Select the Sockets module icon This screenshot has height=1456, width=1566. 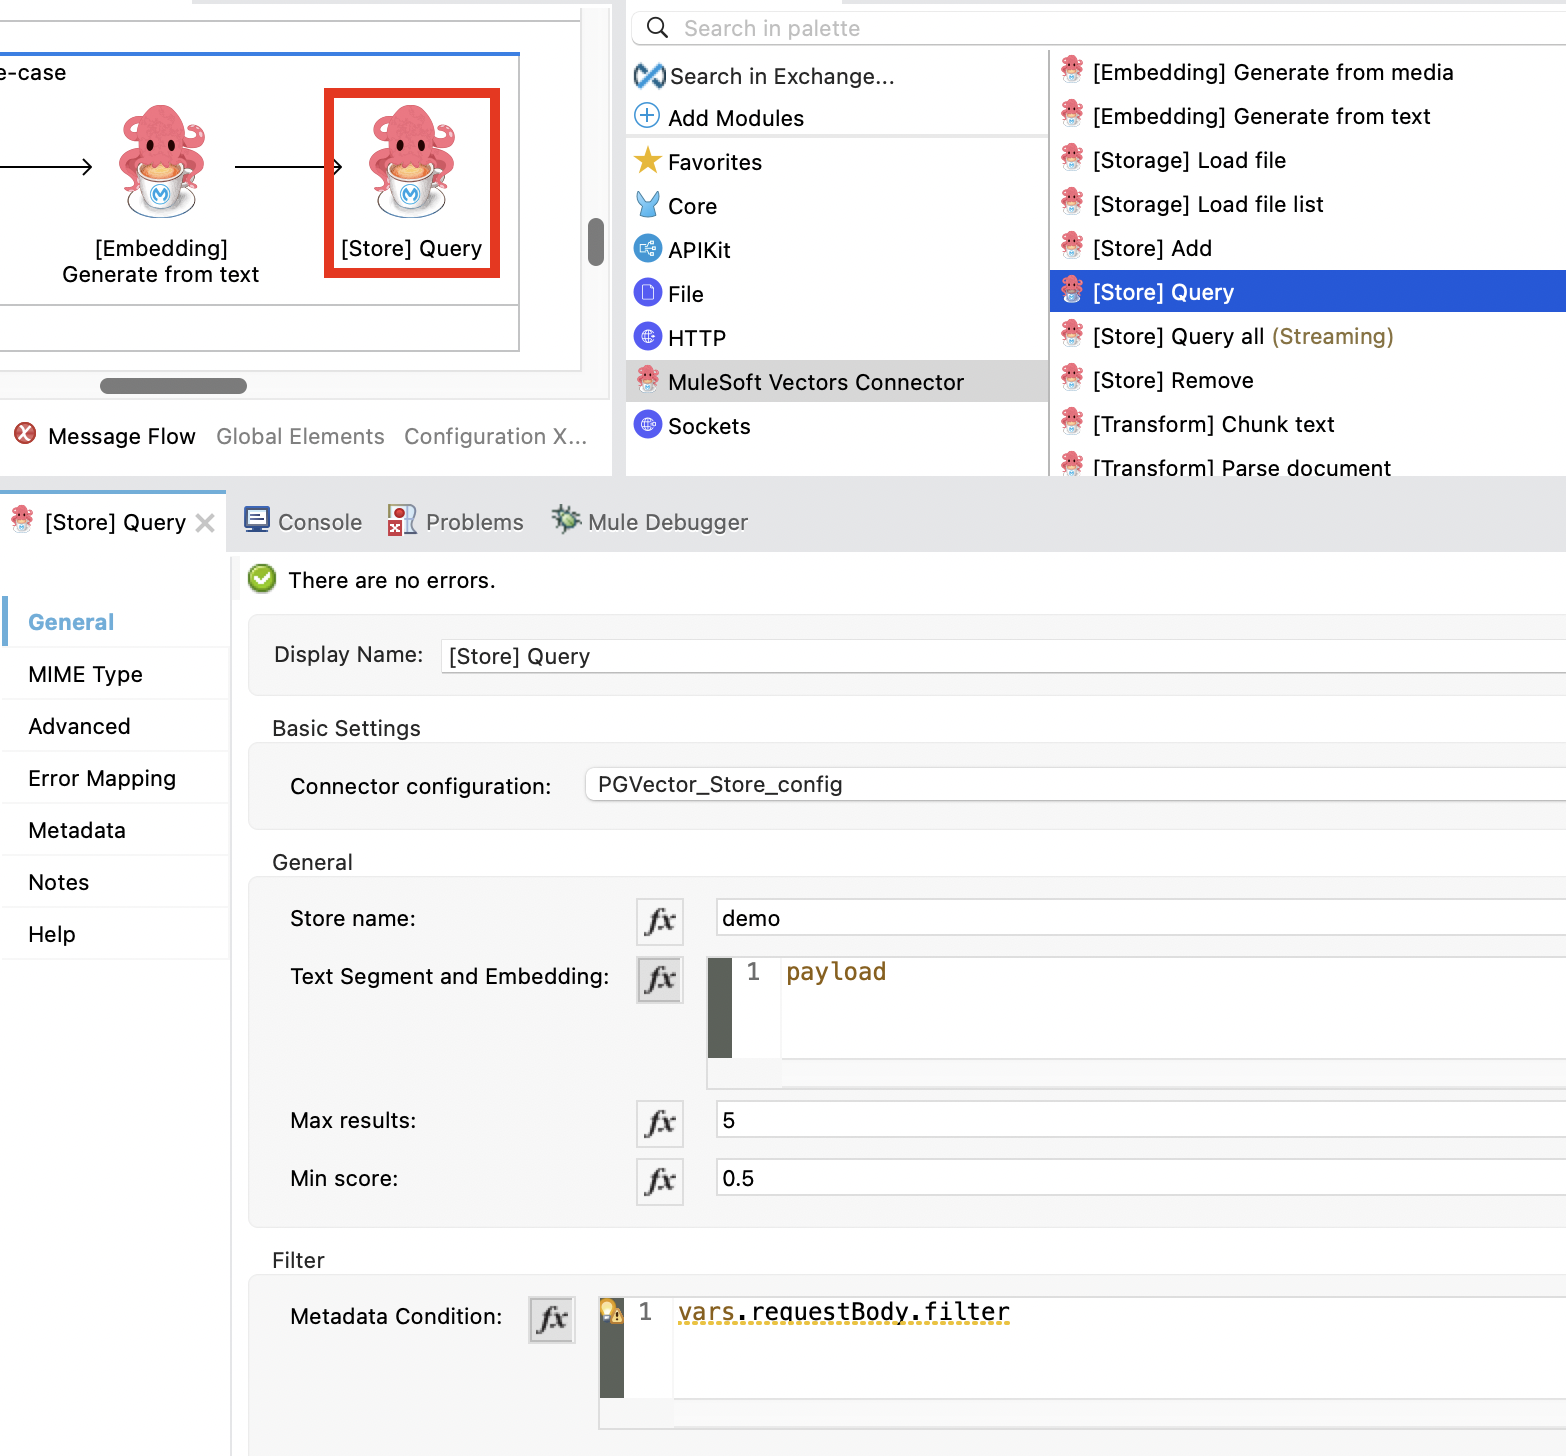pyautogui.click(x=648, y=425)
